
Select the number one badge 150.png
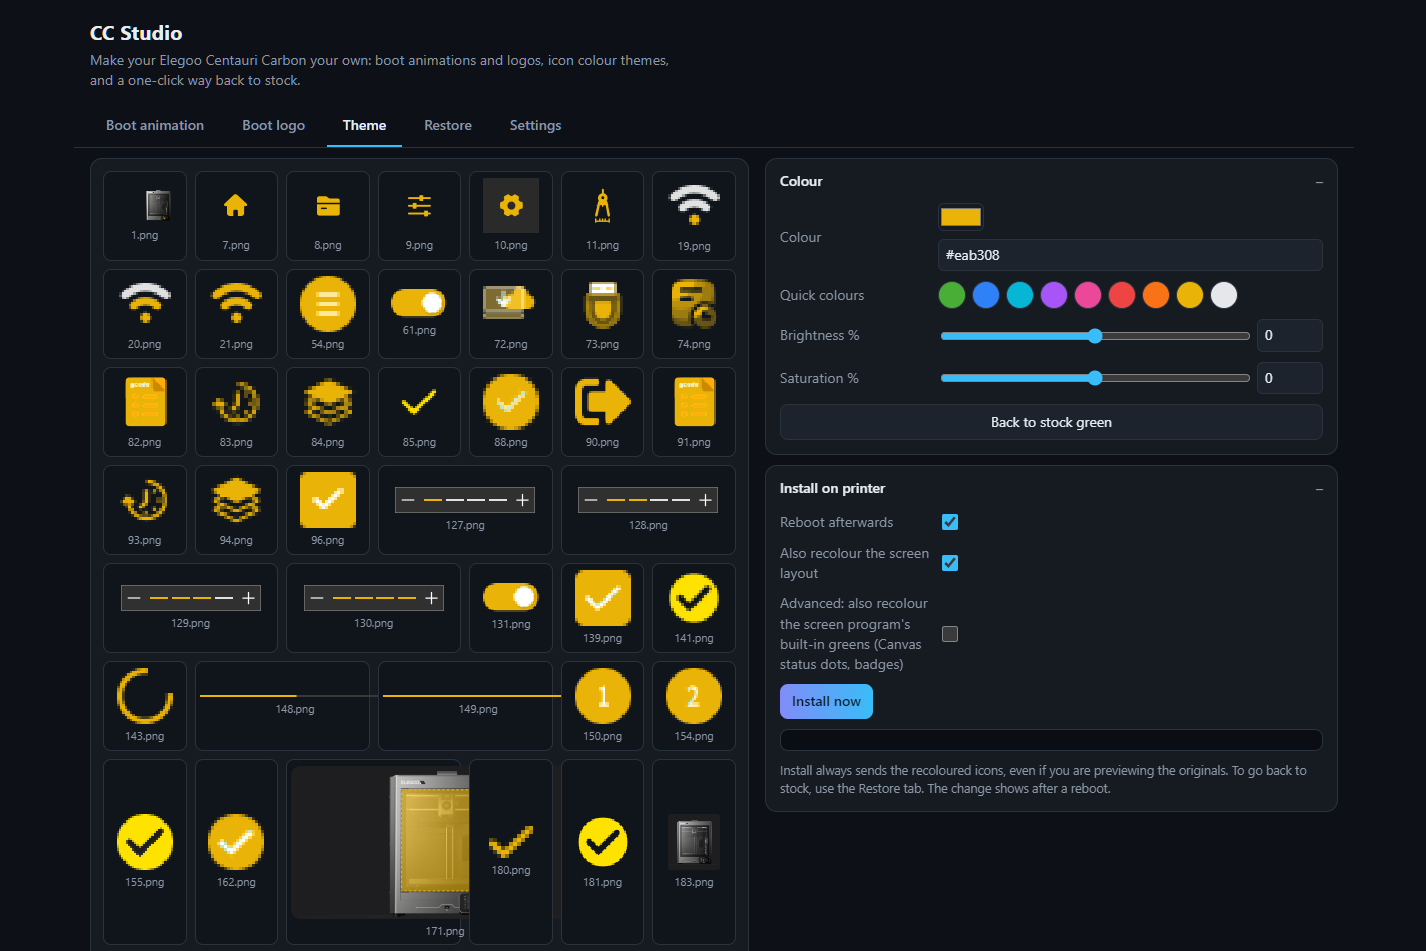tap(602, 706)
